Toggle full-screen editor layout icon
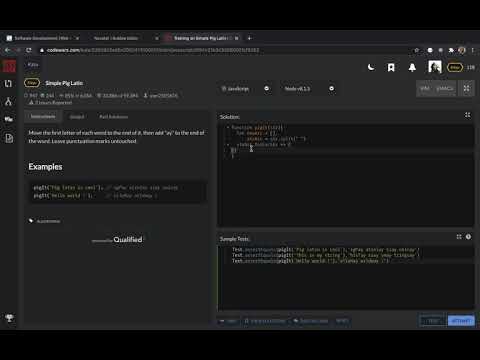The height and width of the screenshot is (360, 480). pyautogui.click(x=466, y=88)
